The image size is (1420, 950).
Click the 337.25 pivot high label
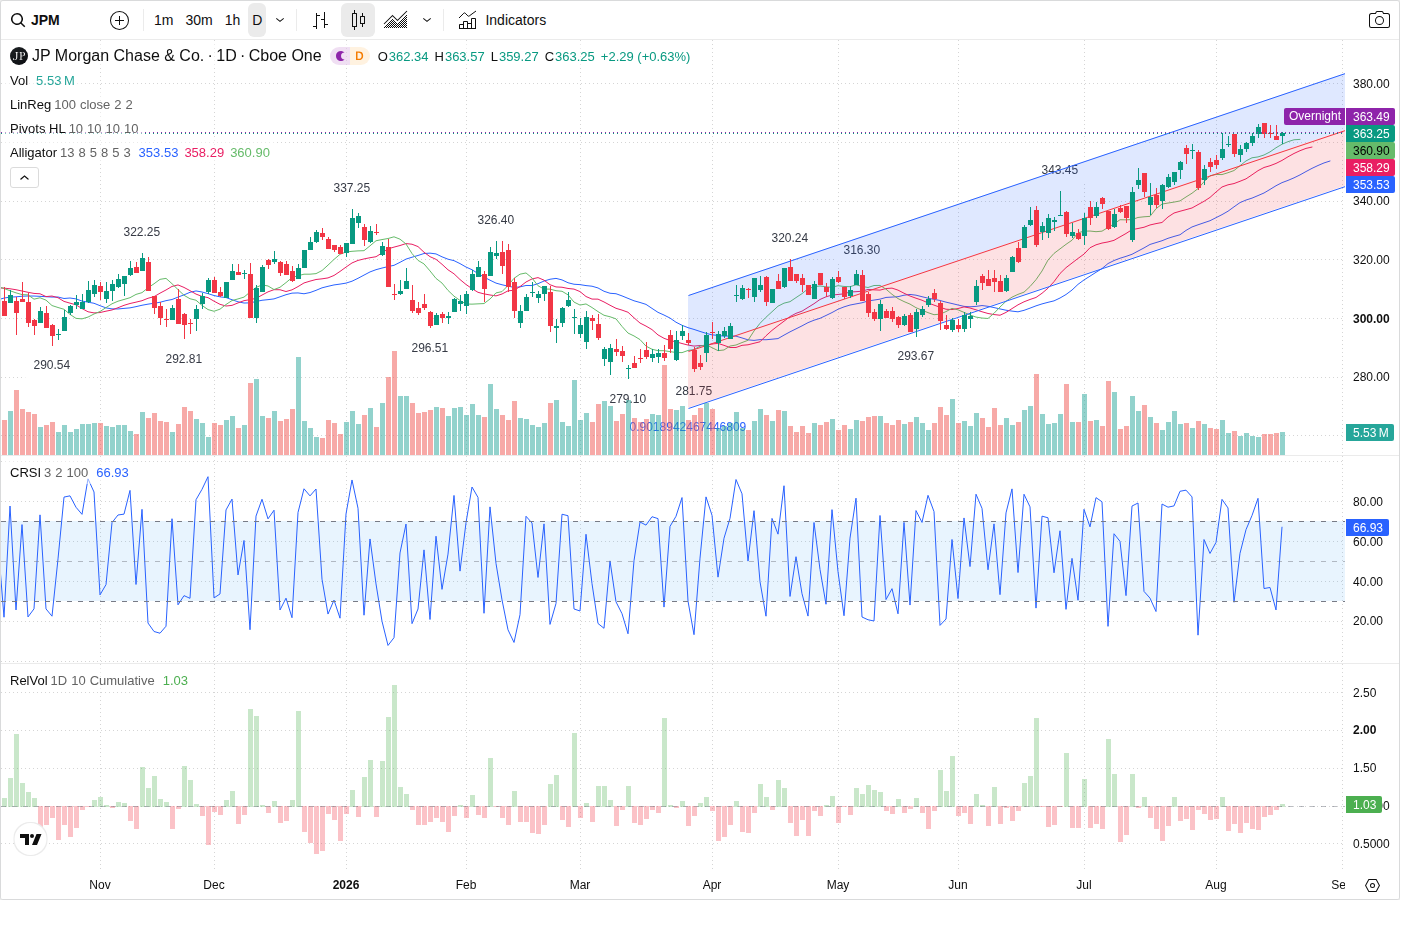click(x=352, y=188)
